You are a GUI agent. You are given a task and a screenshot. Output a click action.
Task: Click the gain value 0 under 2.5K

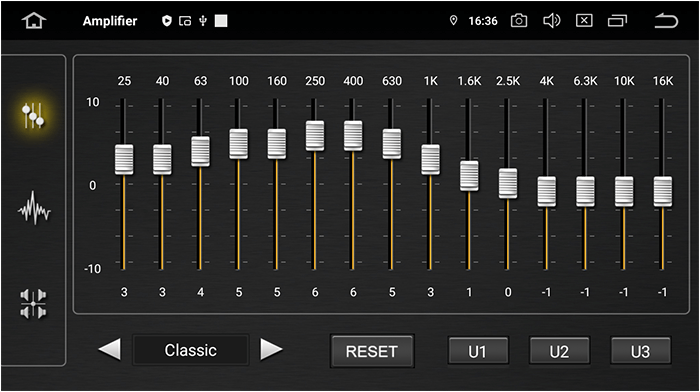pyautogui.click(x=508, y=292)
